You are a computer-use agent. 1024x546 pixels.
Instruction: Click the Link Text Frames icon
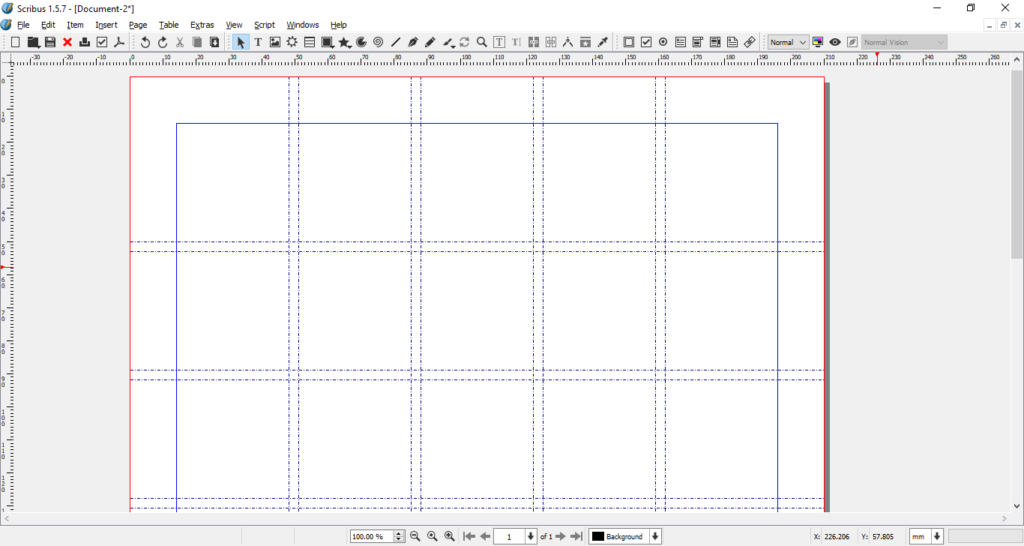click(534, 42)
